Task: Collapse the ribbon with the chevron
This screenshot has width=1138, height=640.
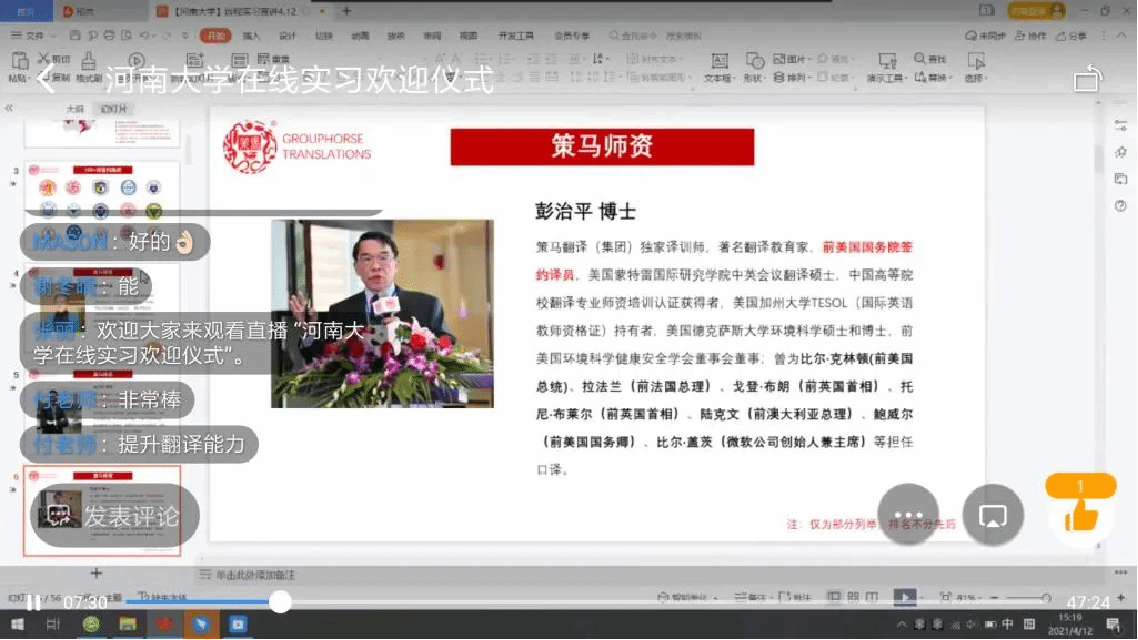Action: tap(1121, 35)
